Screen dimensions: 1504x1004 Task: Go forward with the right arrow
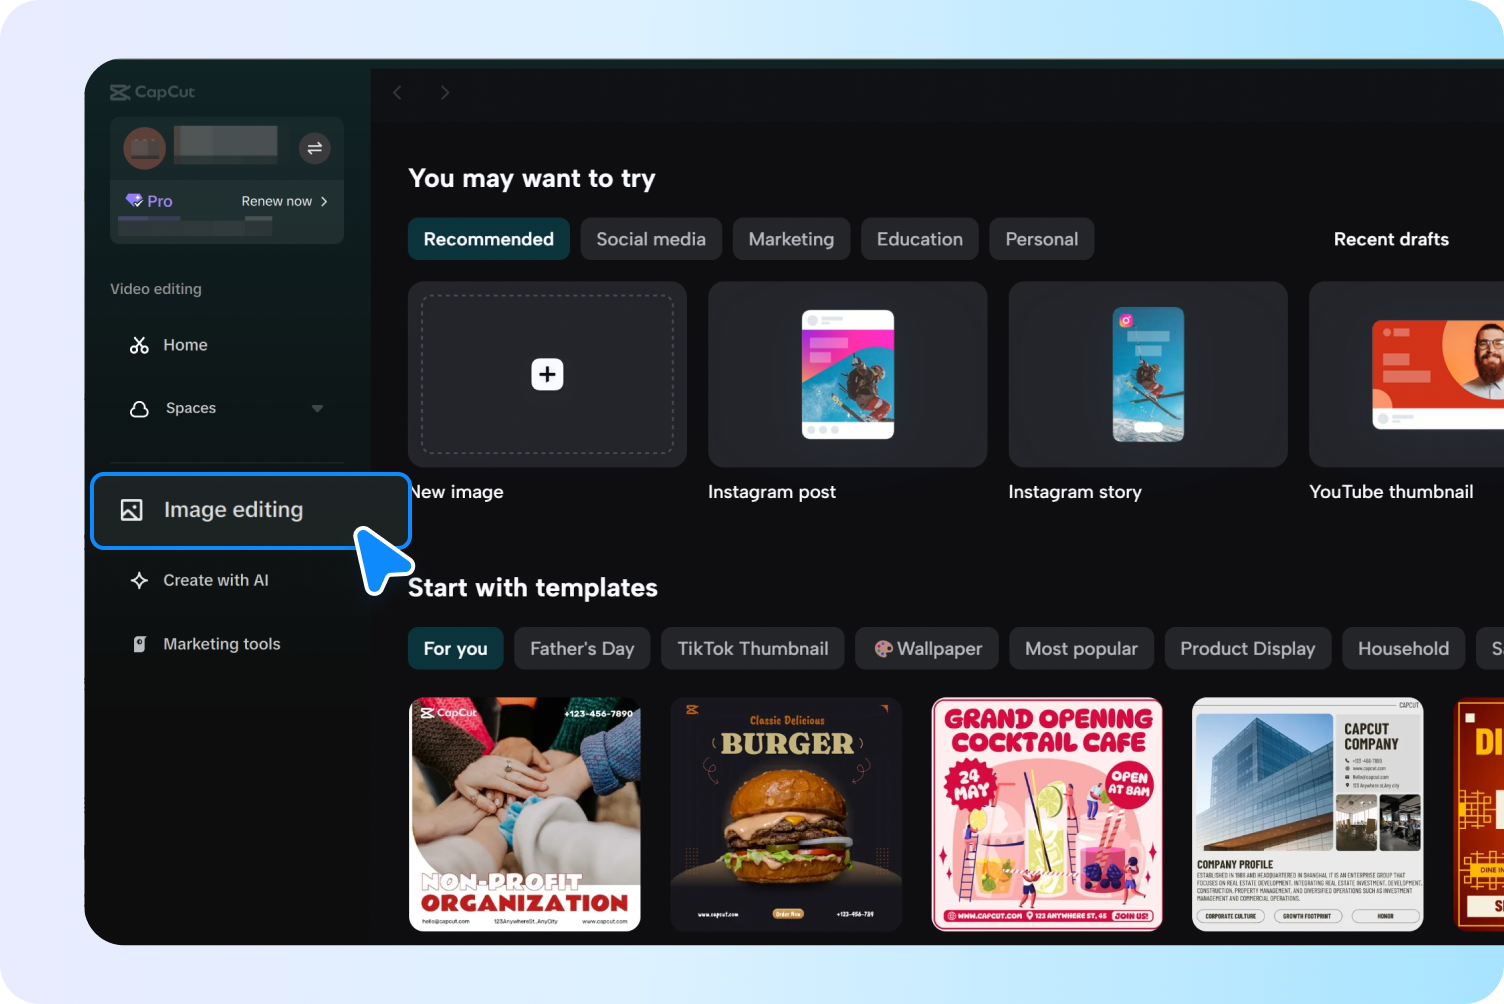(x=445, y=92)
